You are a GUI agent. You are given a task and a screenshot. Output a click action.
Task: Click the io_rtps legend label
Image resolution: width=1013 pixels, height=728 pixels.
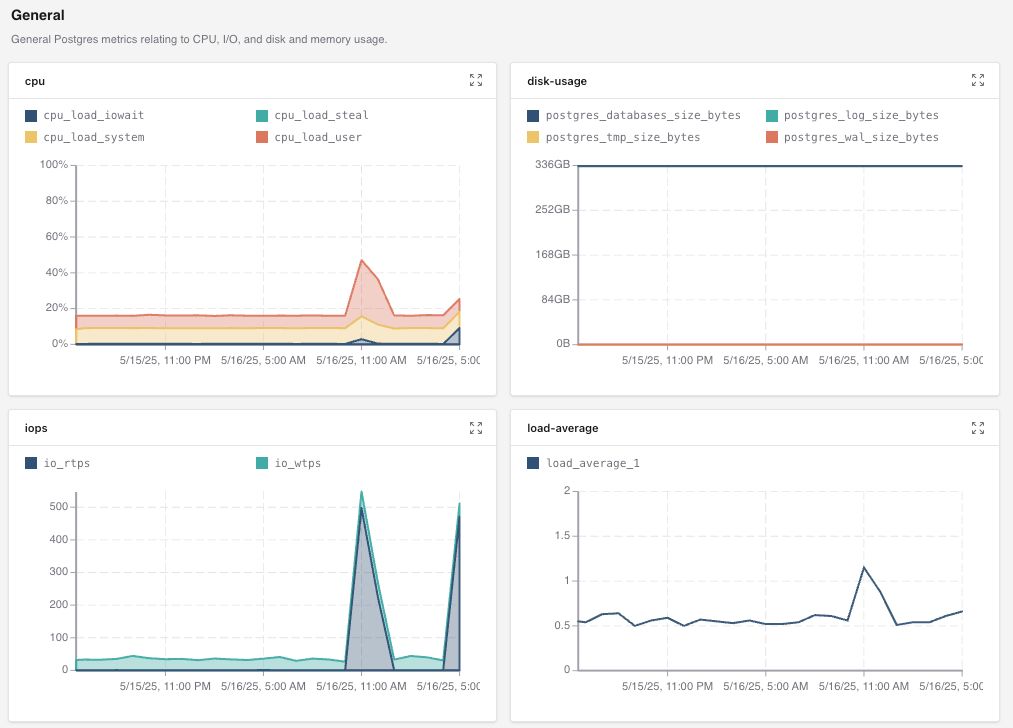[x=67, y=463]
